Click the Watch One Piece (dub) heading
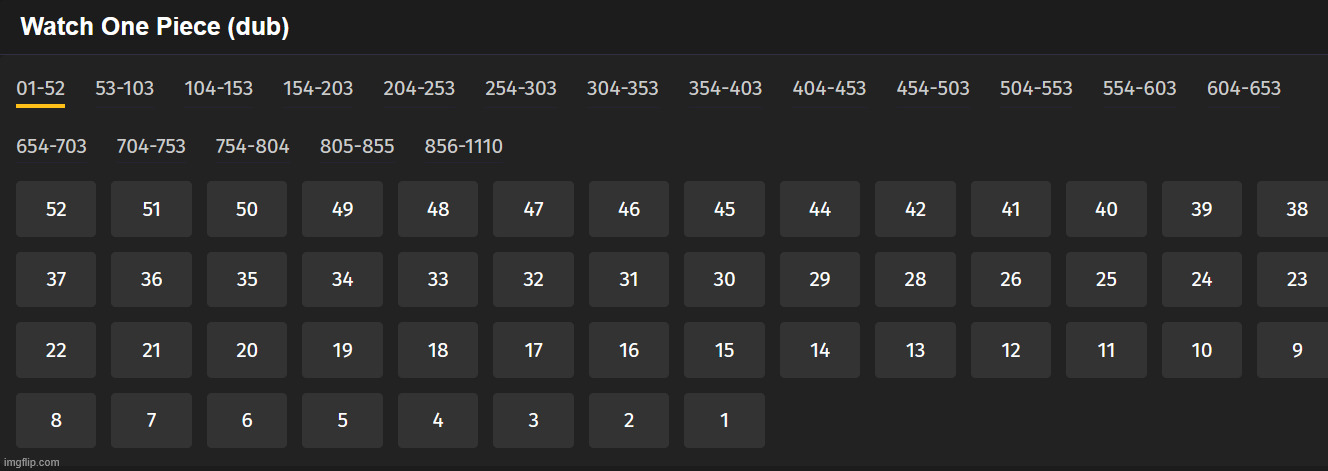The height and width of the screenshot is (471, 1328). 155,27
